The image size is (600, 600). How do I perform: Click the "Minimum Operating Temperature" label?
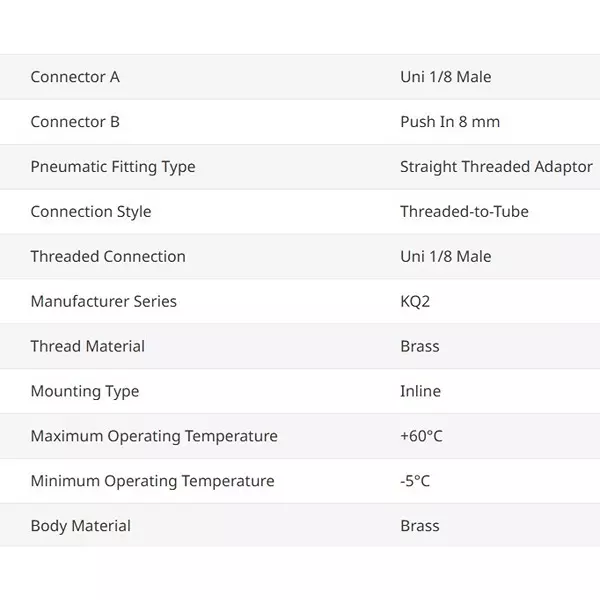[x=152, y=482]
